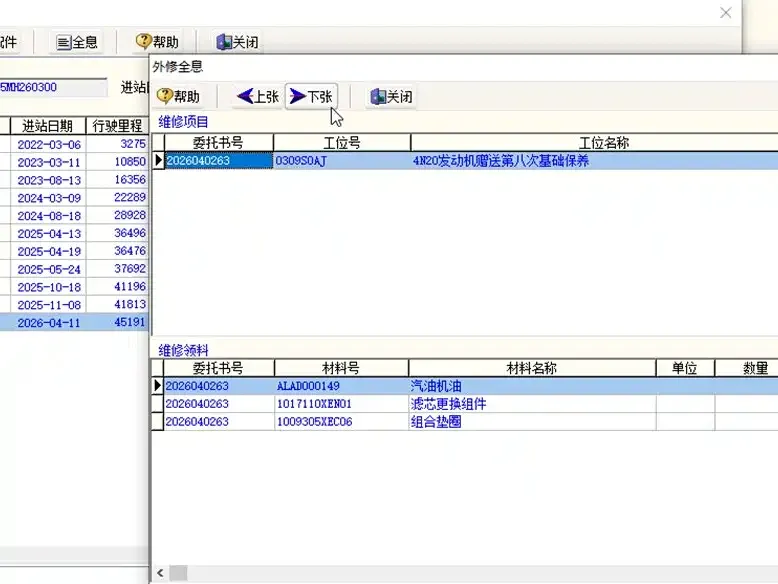Viewport: 778px width, 584px height.
Task: Select visit date 2025-11-08
Action: (49, 305)
